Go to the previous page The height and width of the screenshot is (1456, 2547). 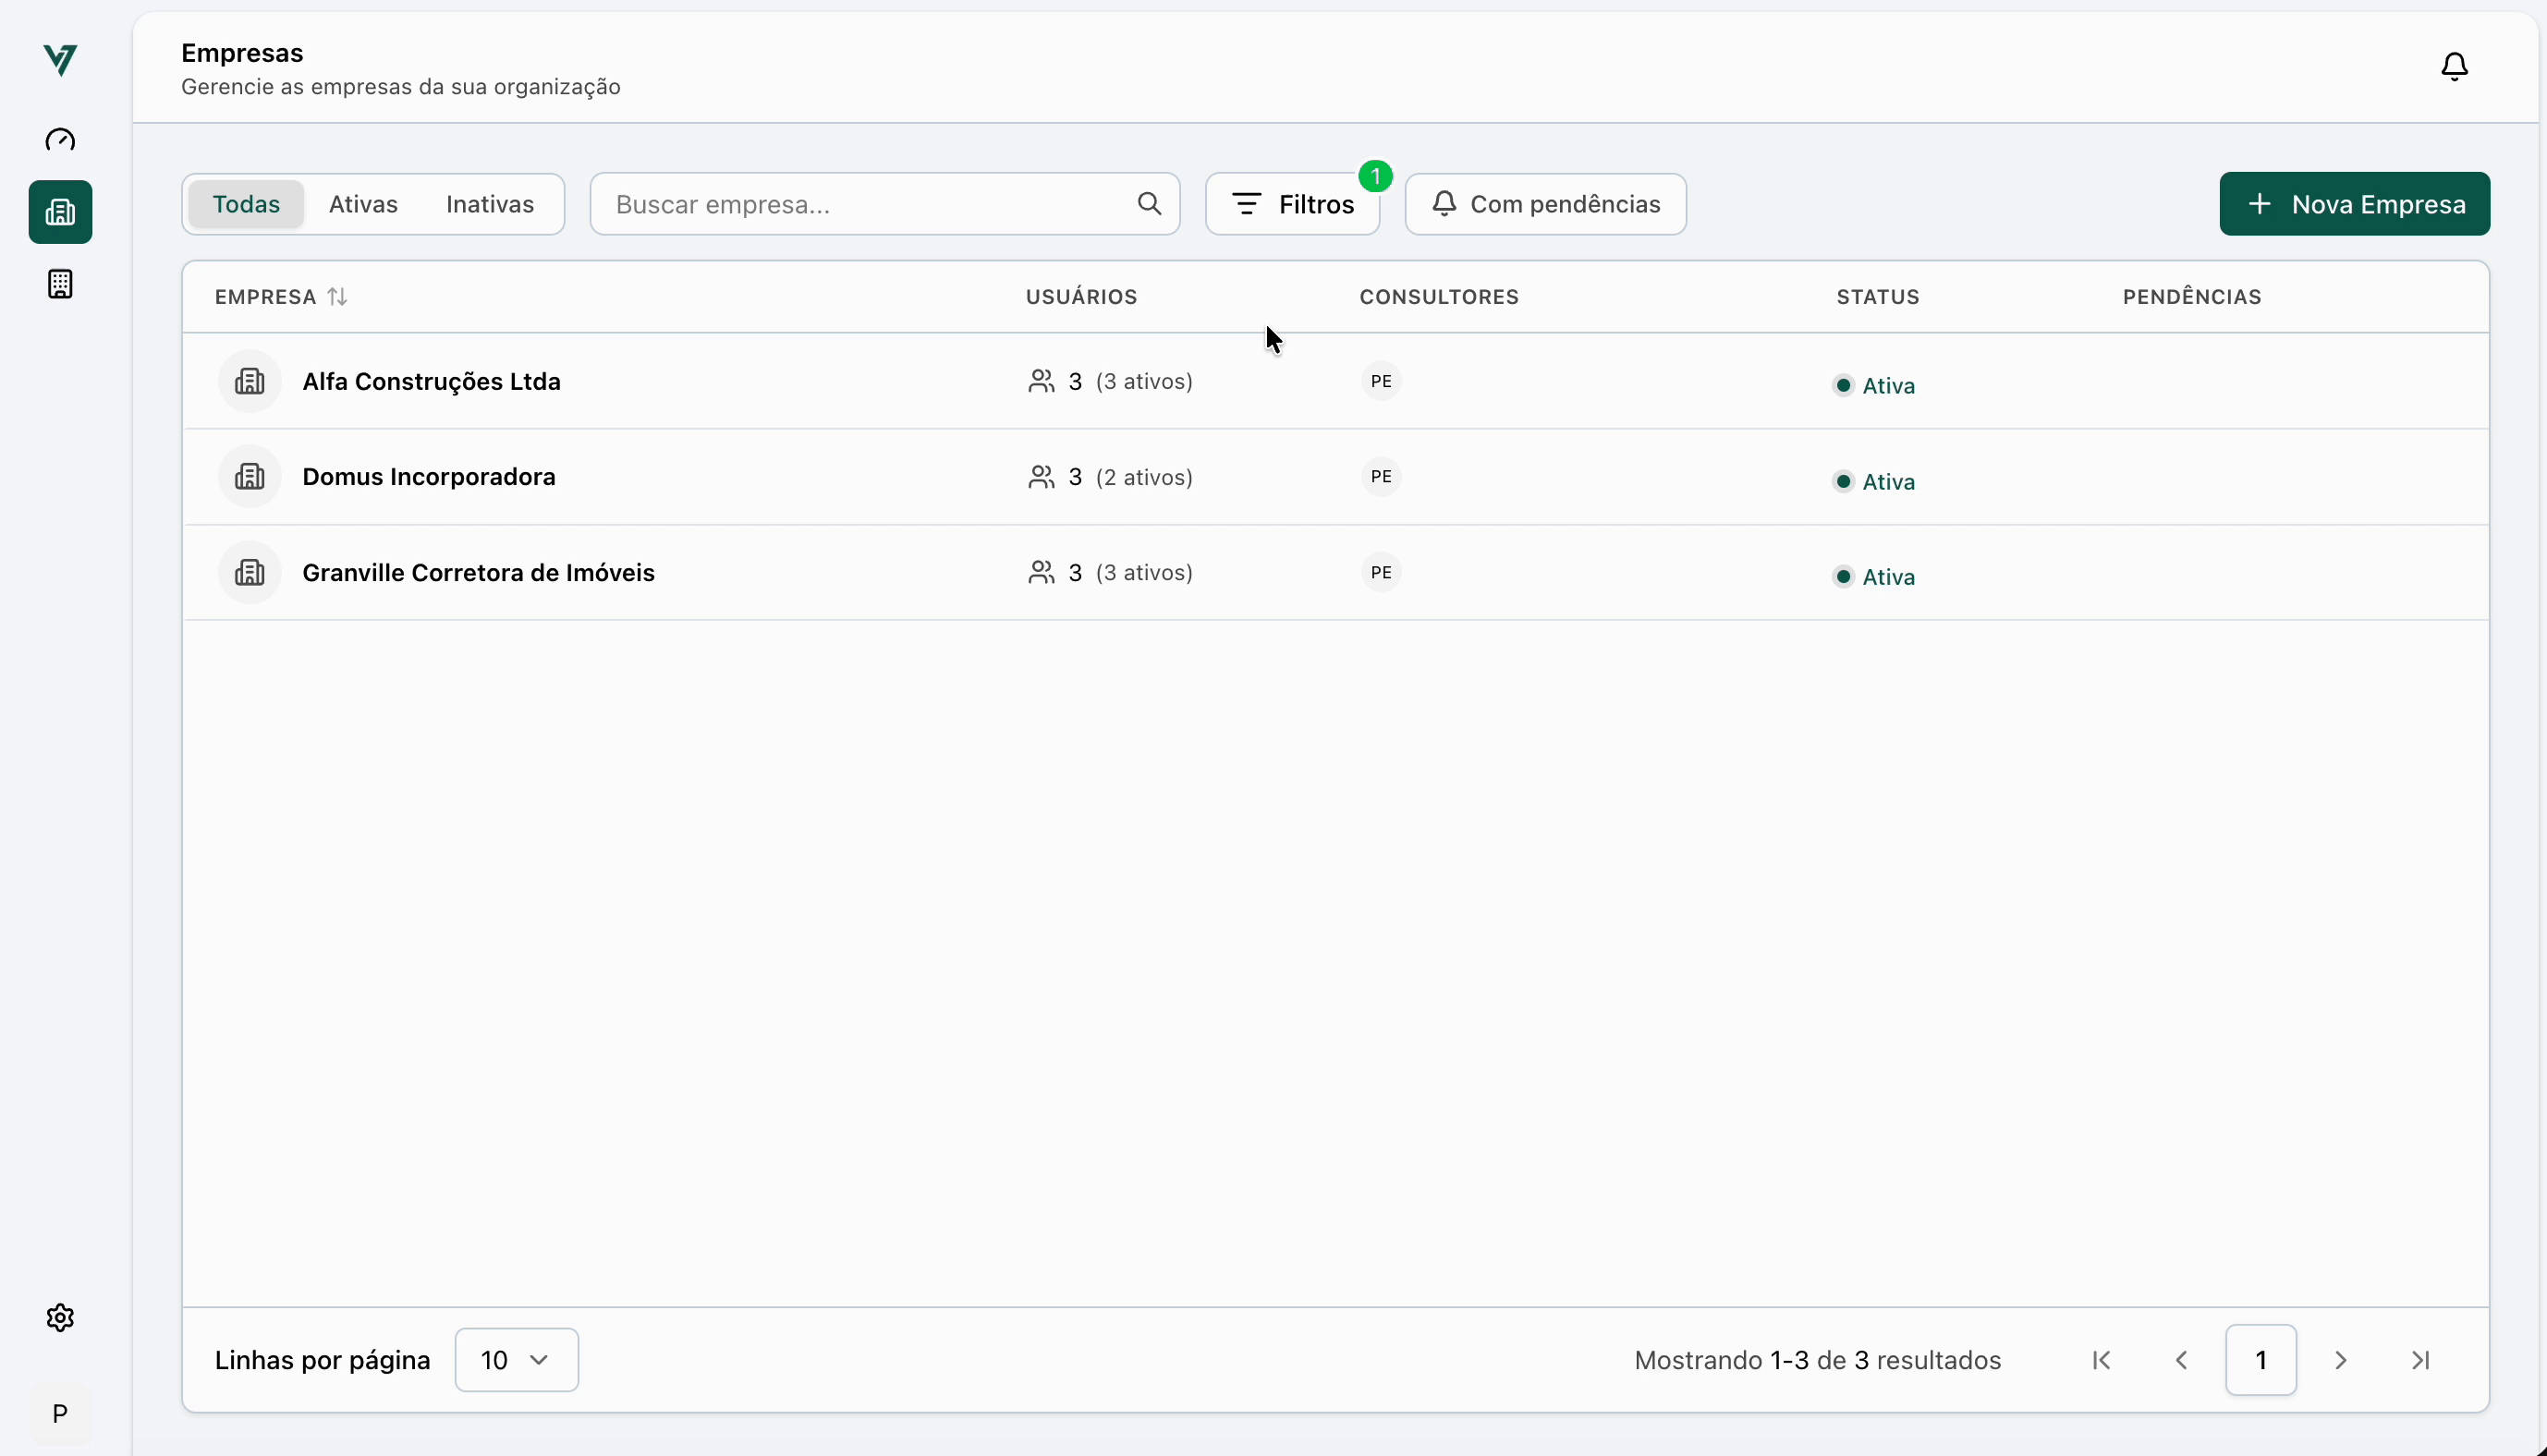pyautogui.click(x=2181, y=1360)
